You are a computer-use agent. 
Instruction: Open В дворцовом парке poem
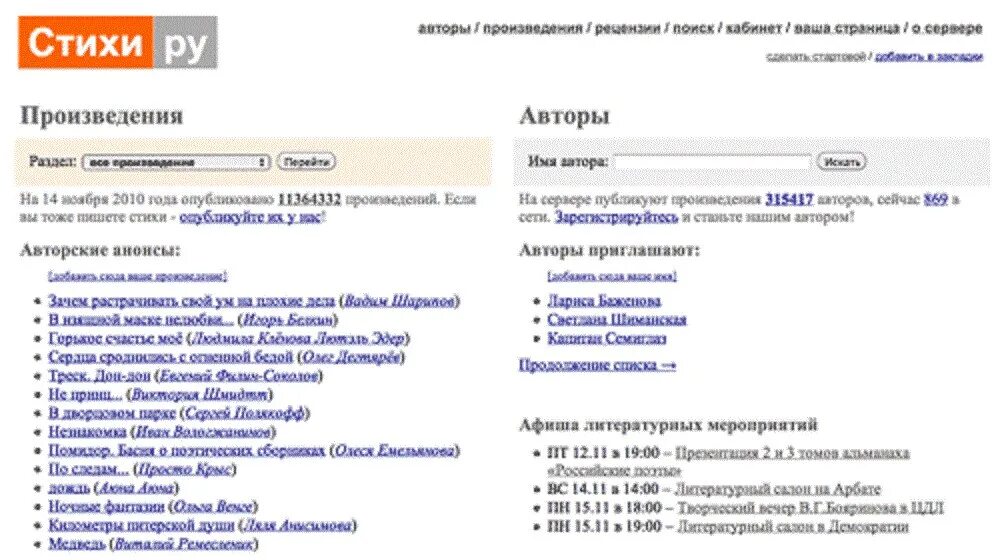(112, 413)
